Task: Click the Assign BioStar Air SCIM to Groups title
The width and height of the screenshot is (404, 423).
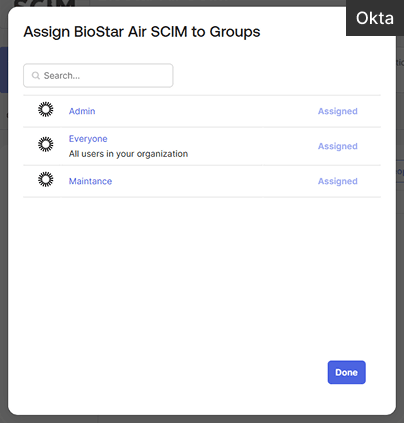Action: (x=142, y=32)
